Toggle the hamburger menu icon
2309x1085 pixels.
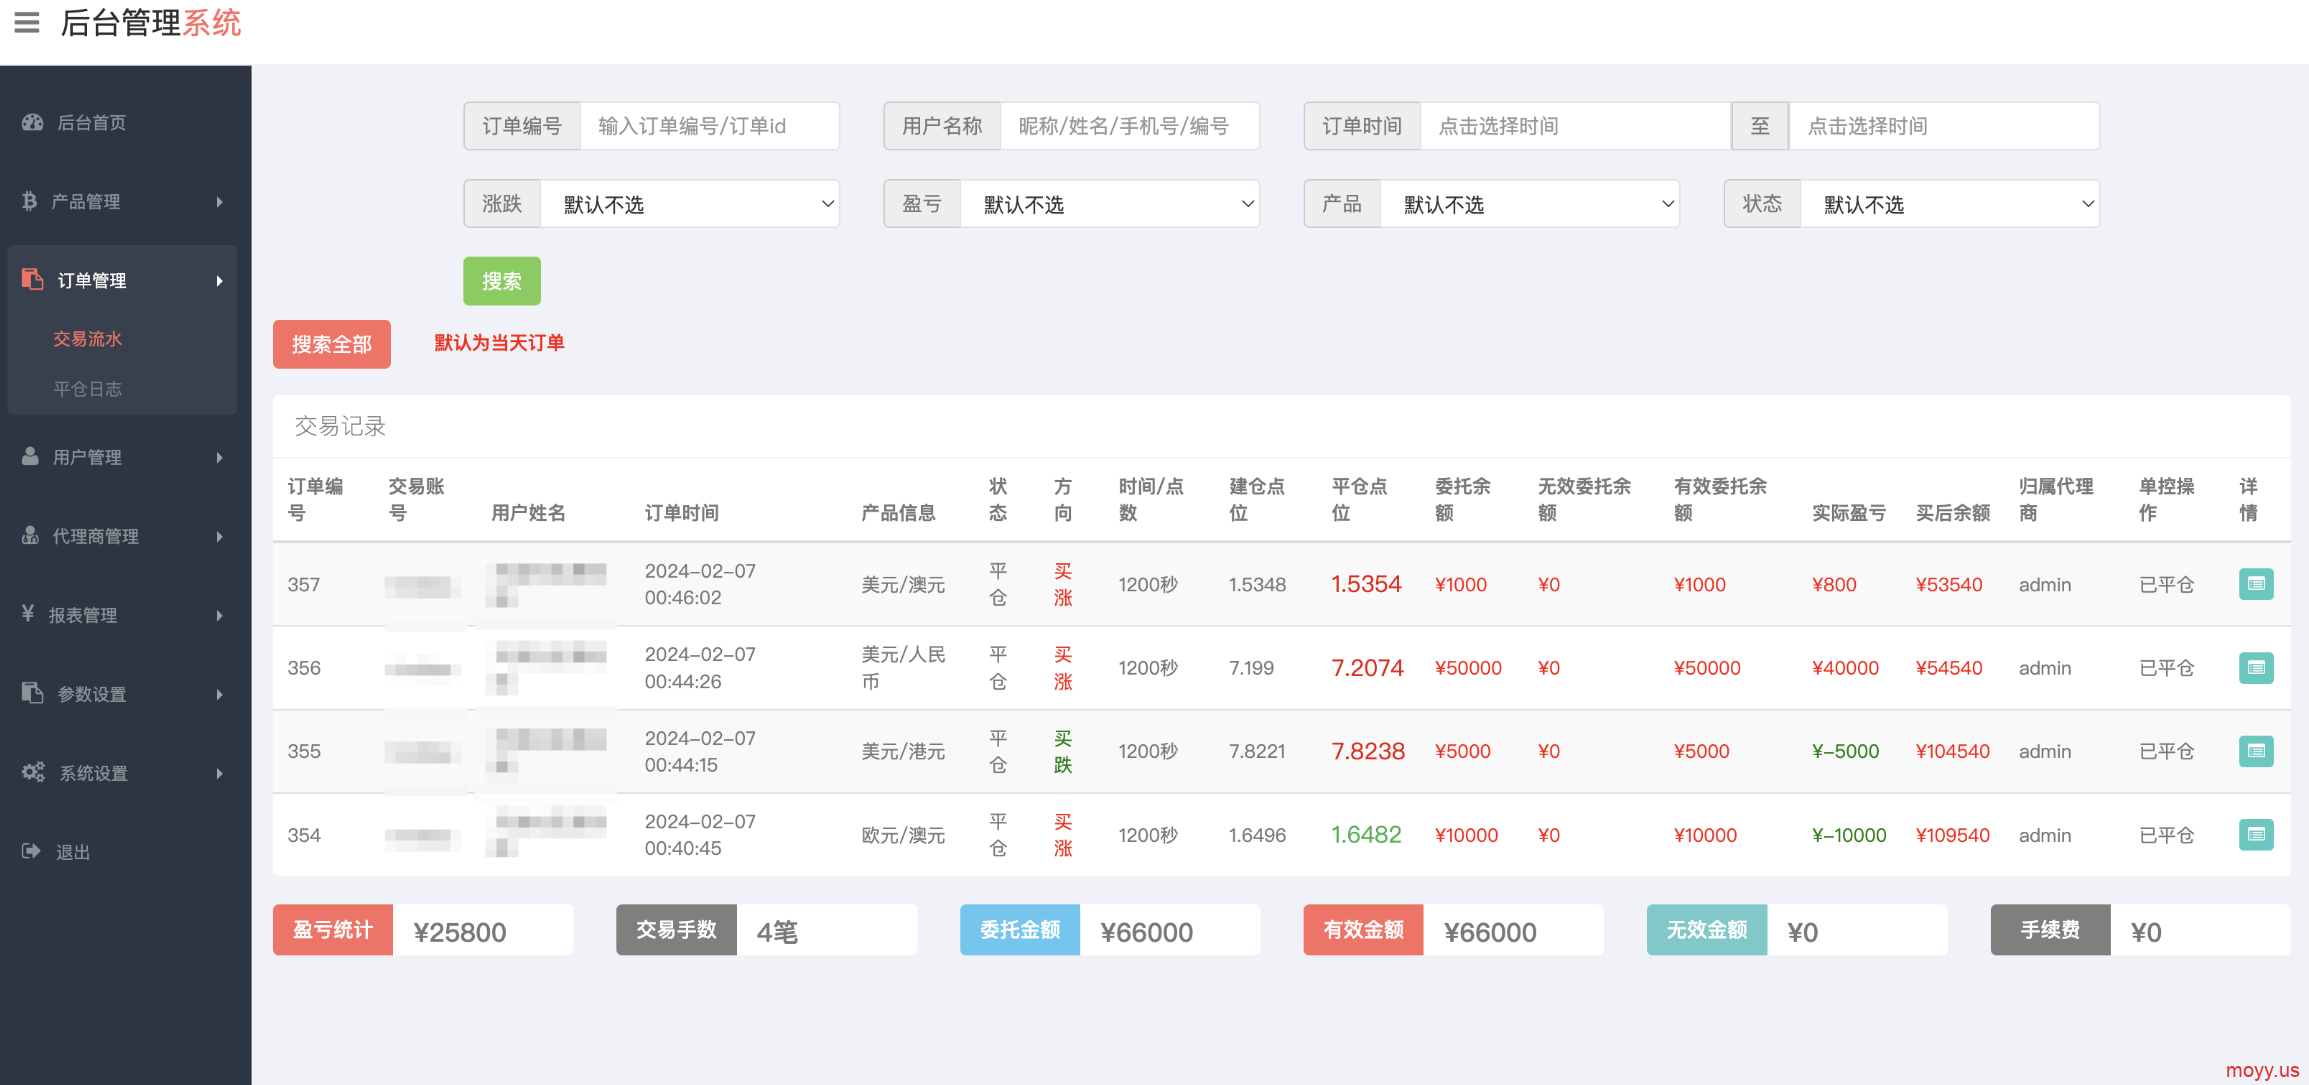coord(27,22)
